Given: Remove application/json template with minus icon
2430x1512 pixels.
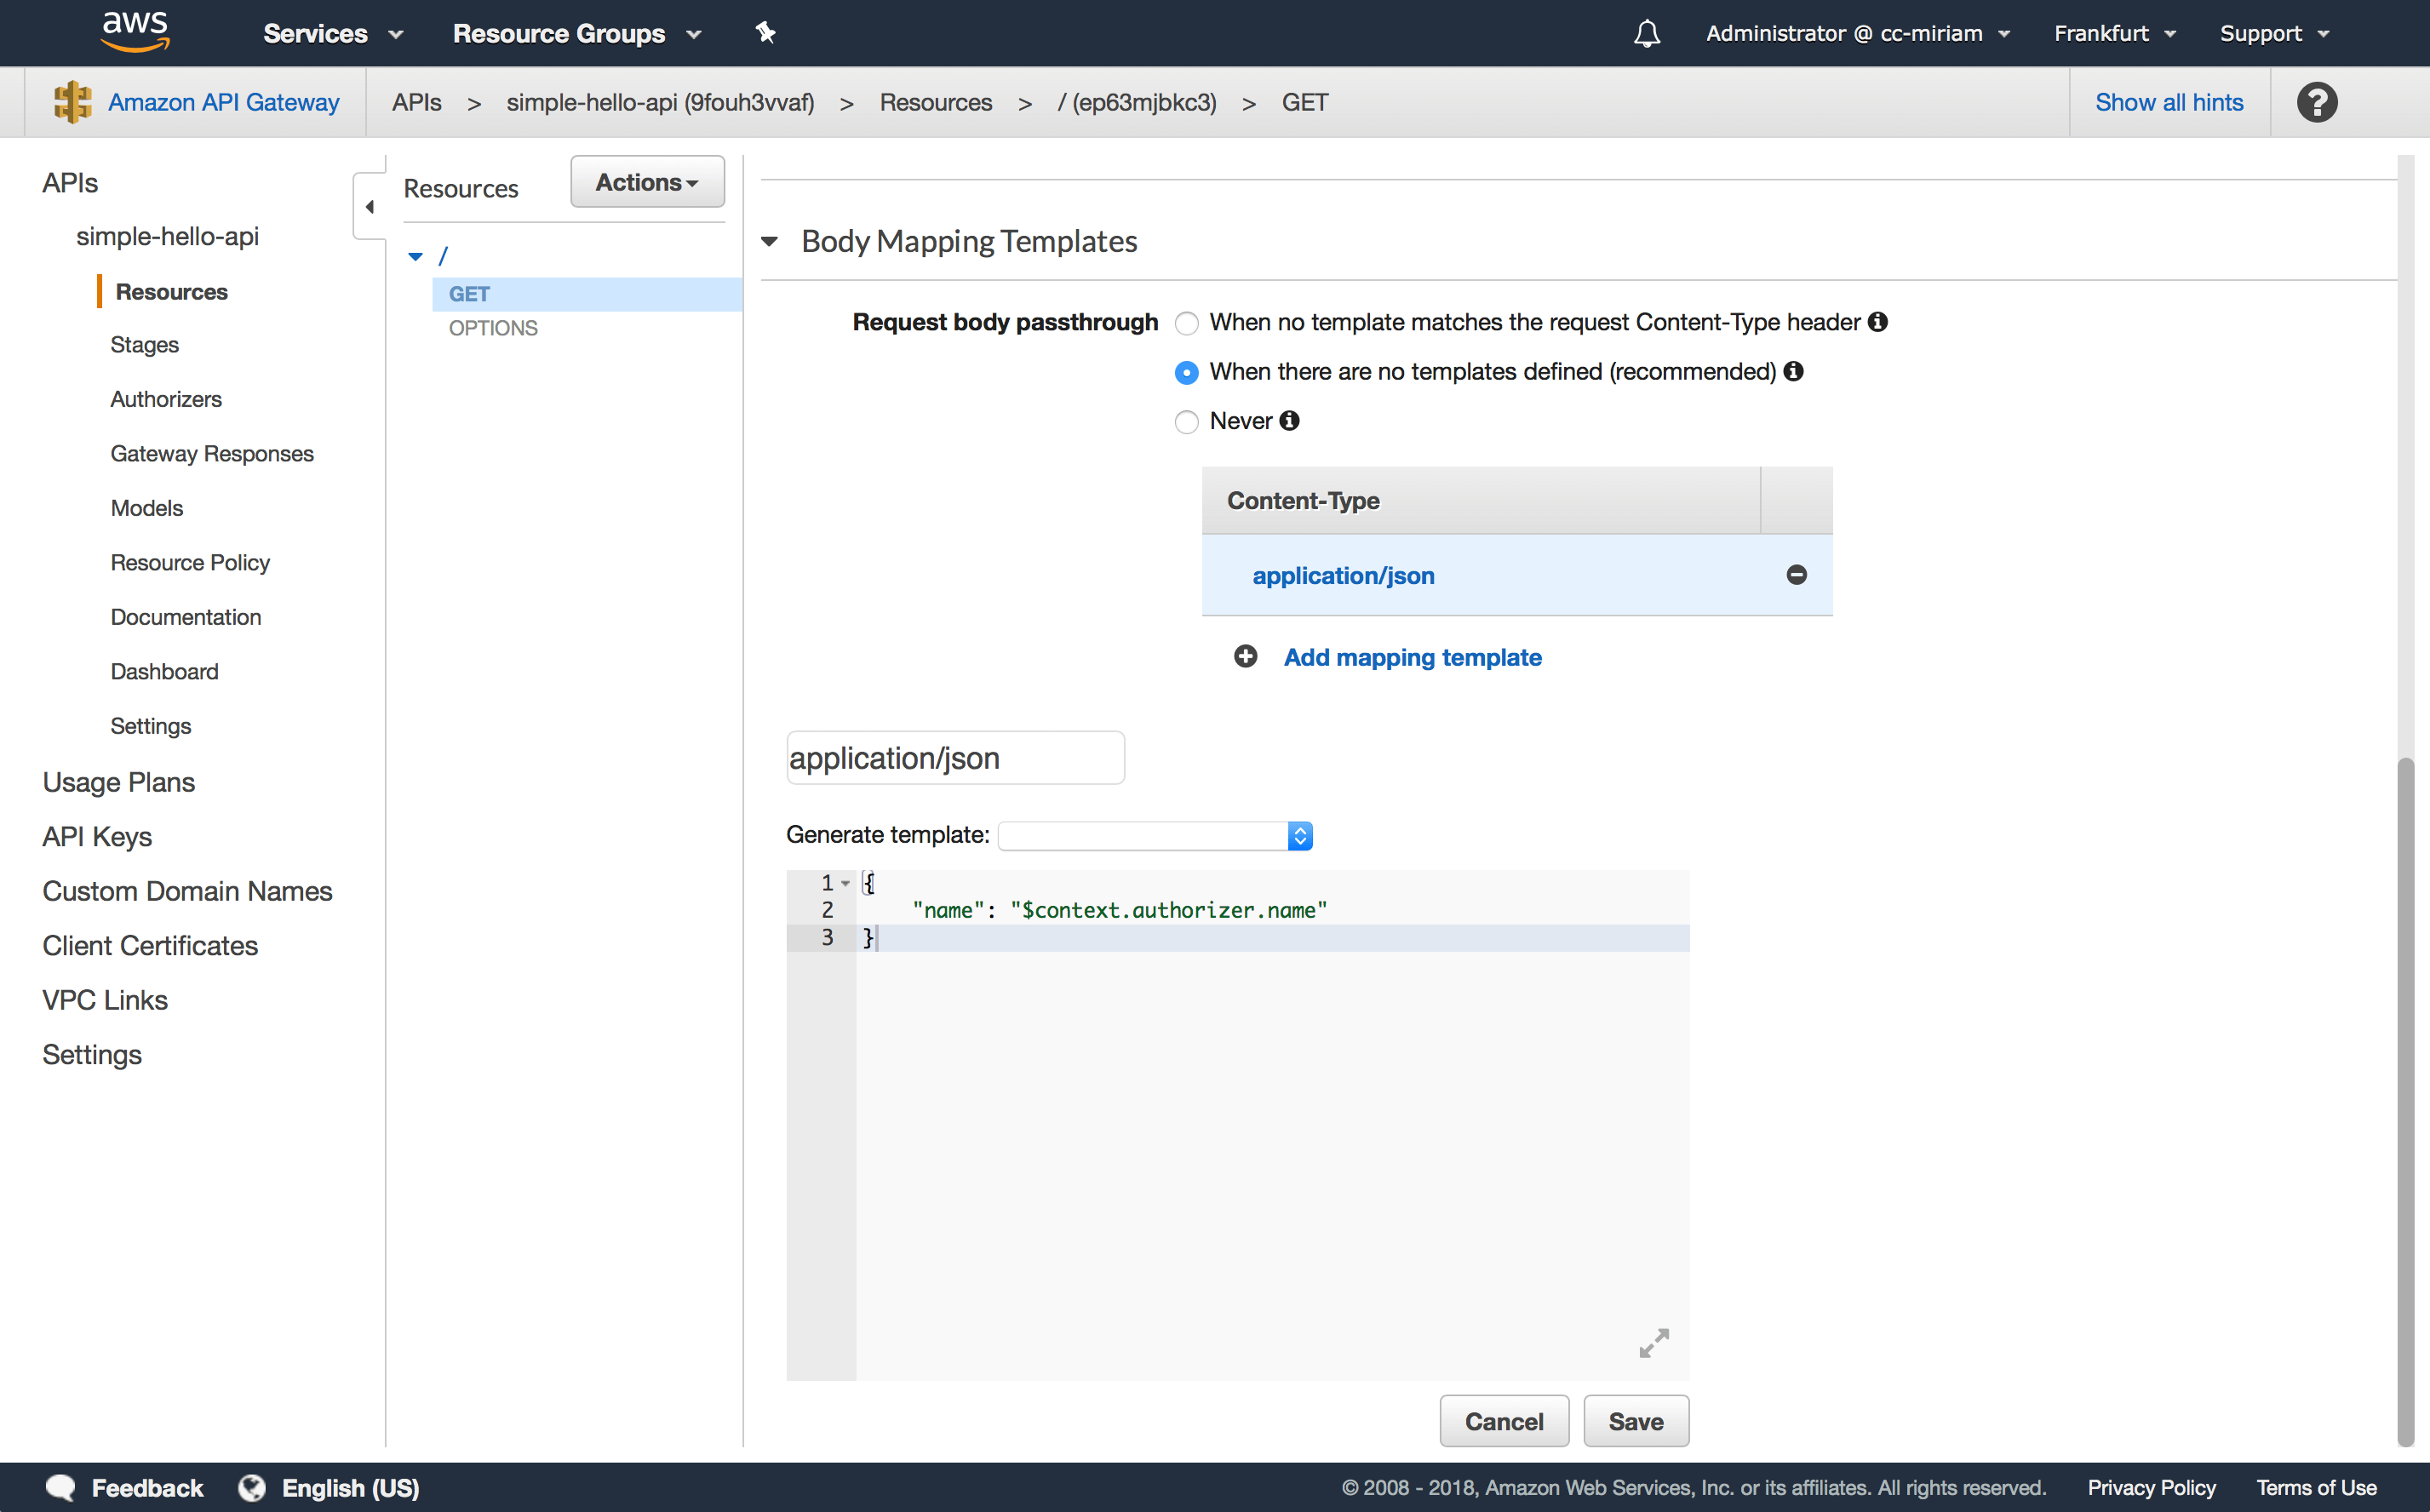Looking at the screenshot, I should click(x=1796, y=575).
